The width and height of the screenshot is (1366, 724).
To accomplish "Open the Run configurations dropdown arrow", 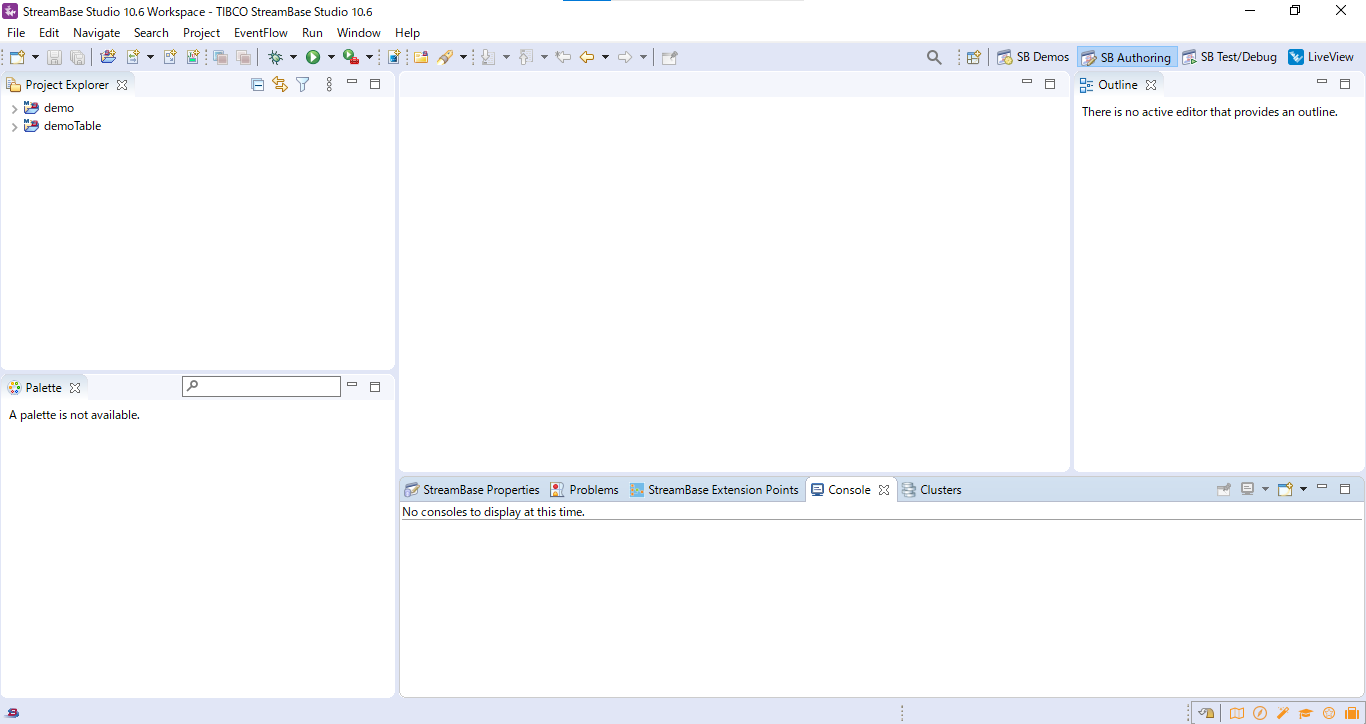I will 331,57.
